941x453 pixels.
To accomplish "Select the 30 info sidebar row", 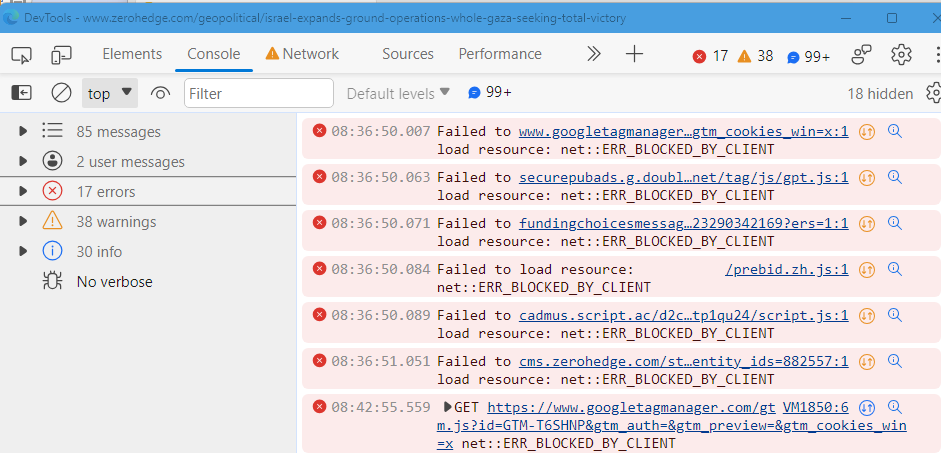I will (148, 251).
